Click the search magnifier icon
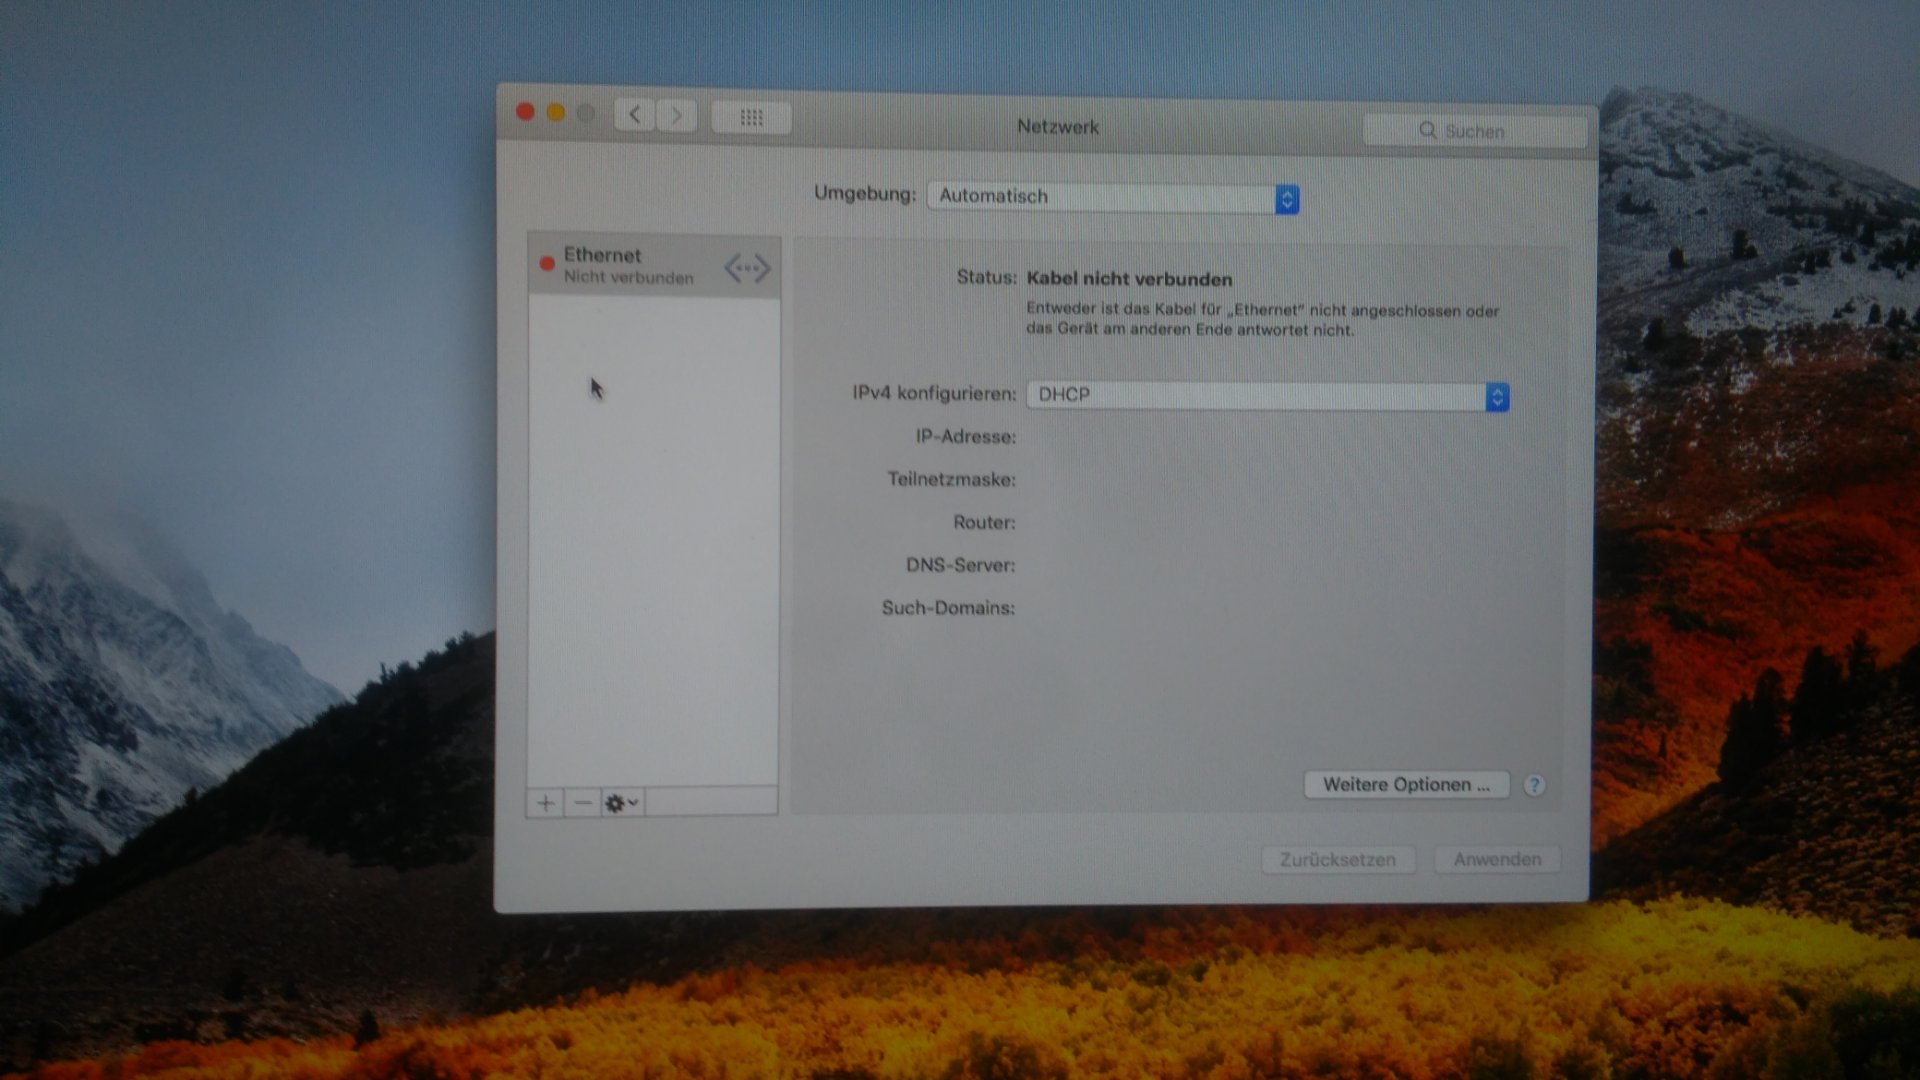Image resolution: width=1920 pixels, height=1080 pixels. (x=1427, y=131)
